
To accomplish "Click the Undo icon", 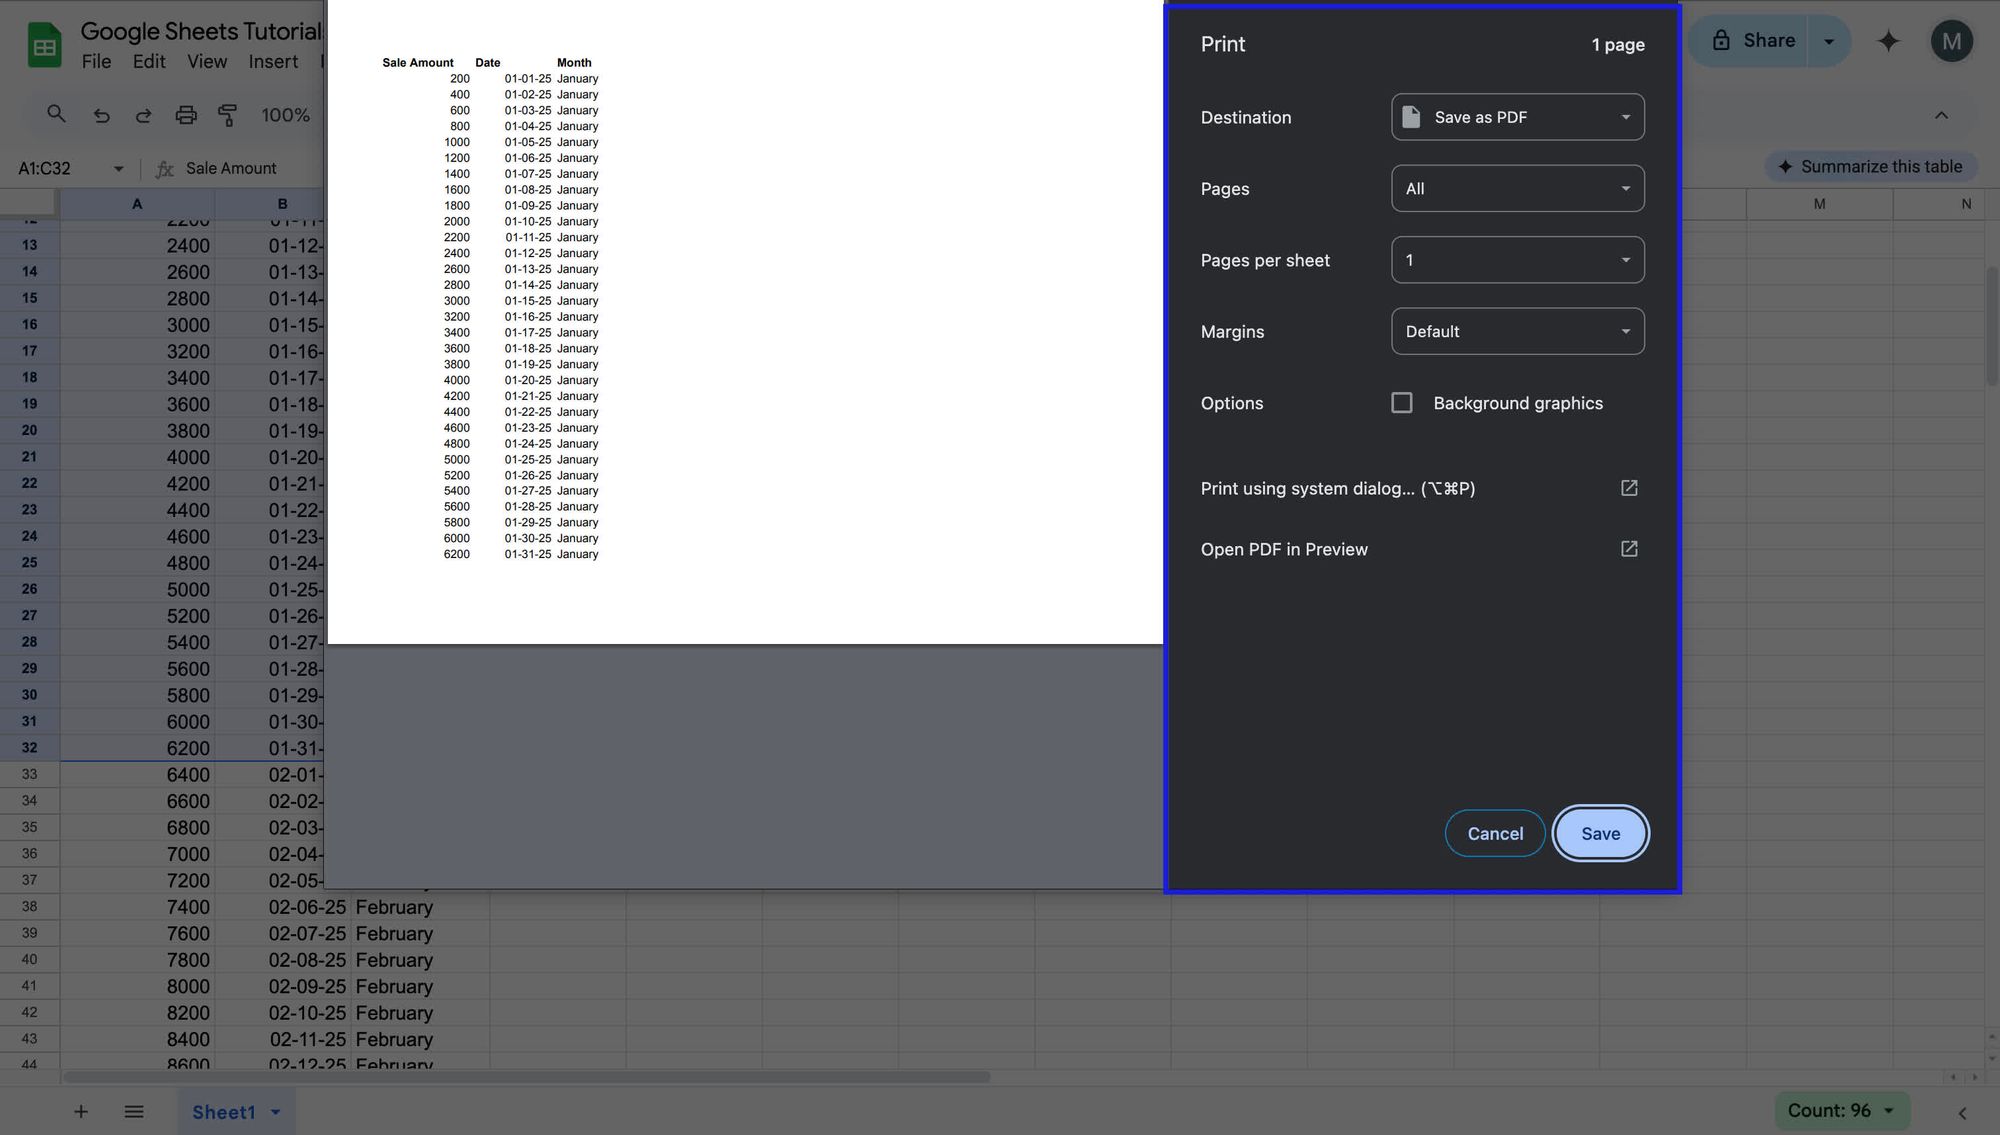I will tap(101, 114).
